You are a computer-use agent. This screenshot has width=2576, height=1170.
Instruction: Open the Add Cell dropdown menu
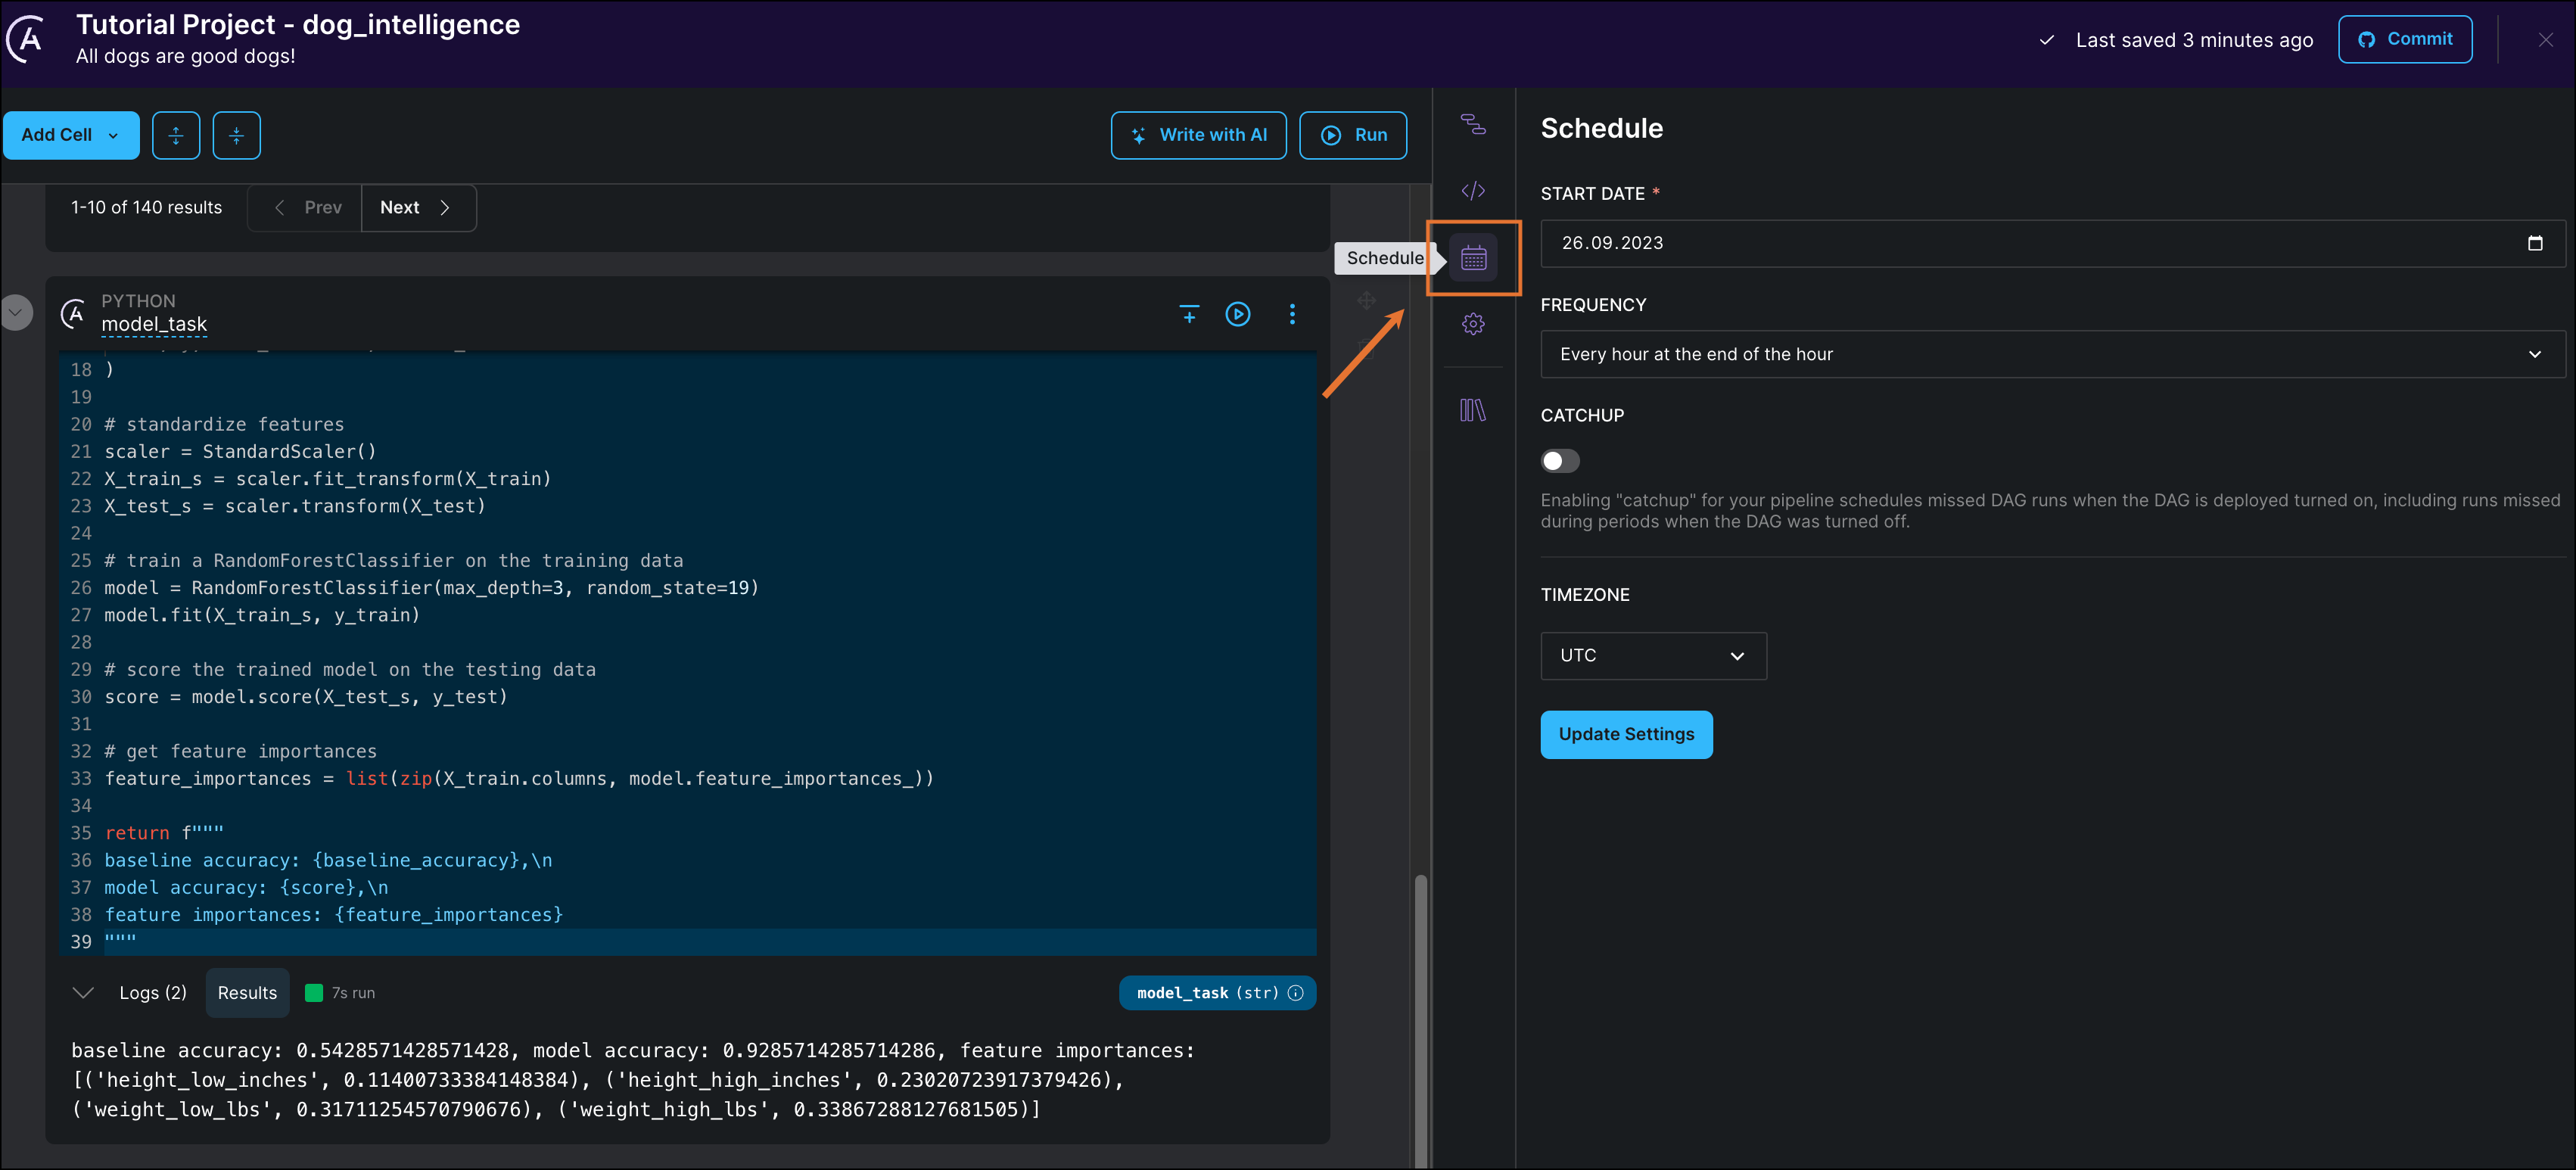coord(114,135)
